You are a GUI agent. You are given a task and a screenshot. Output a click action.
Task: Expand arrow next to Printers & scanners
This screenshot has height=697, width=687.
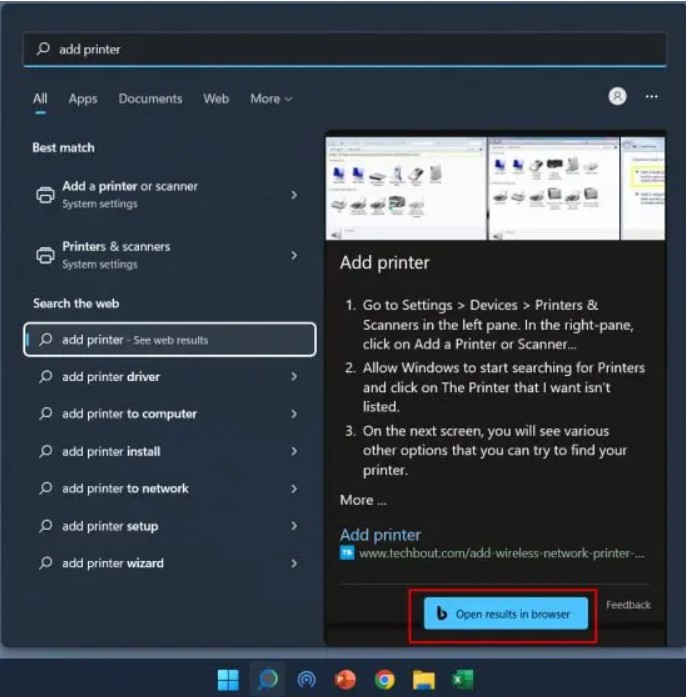pos(294,255)
